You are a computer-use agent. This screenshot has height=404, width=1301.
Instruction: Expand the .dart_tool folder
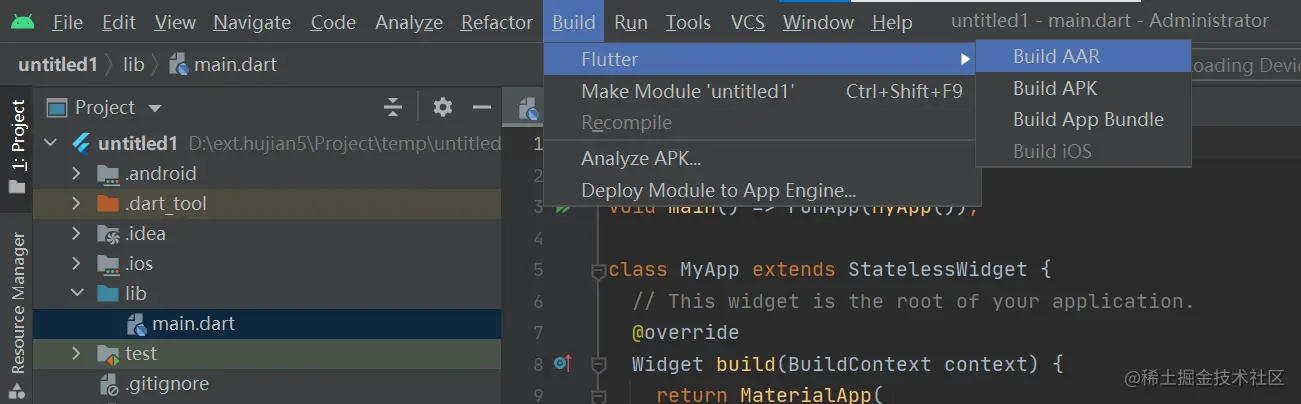click(76, 204)
